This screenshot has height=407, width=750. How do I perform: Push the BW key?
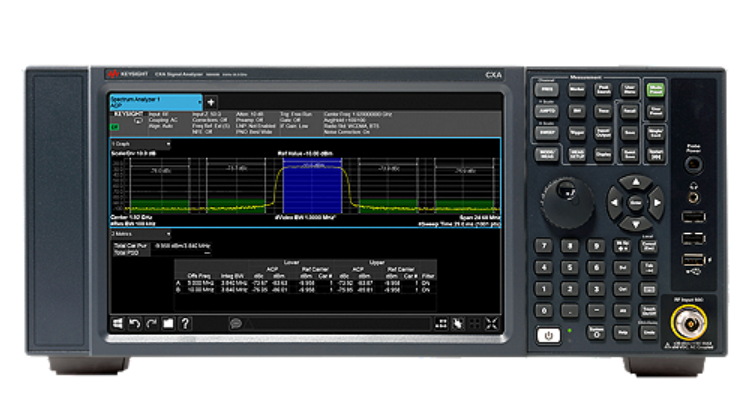(577, 111)
